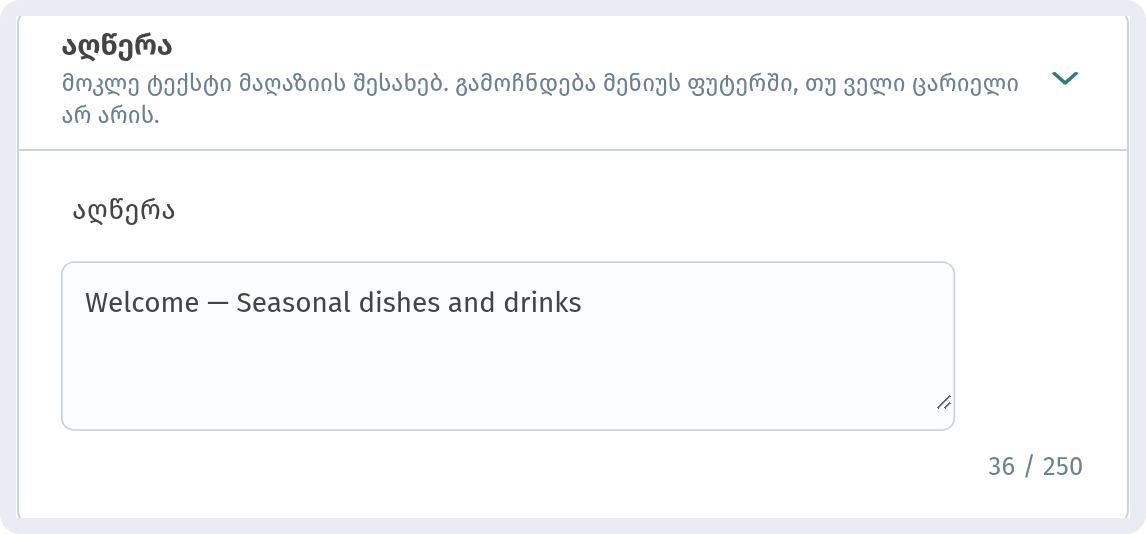Click the bold აღწერა section heading
Screen dimensions: 1146x534
pos(116,47)
